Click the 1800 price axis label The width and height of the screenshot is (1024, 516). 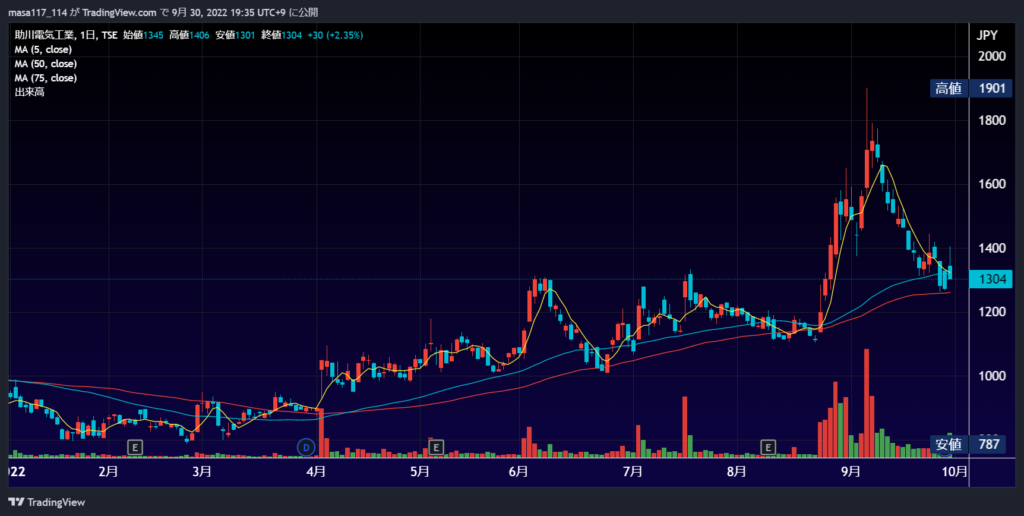(991, 120)
